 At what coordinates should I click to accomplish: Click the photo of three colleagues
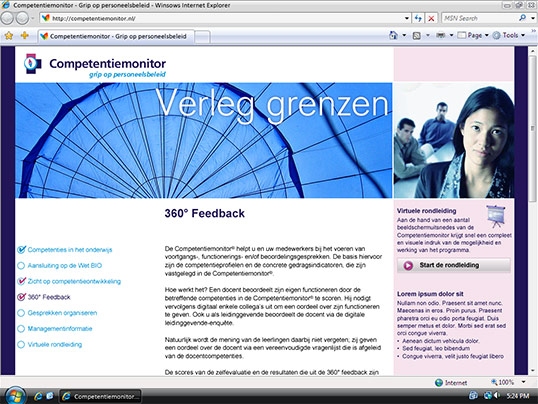pos(454,140)
